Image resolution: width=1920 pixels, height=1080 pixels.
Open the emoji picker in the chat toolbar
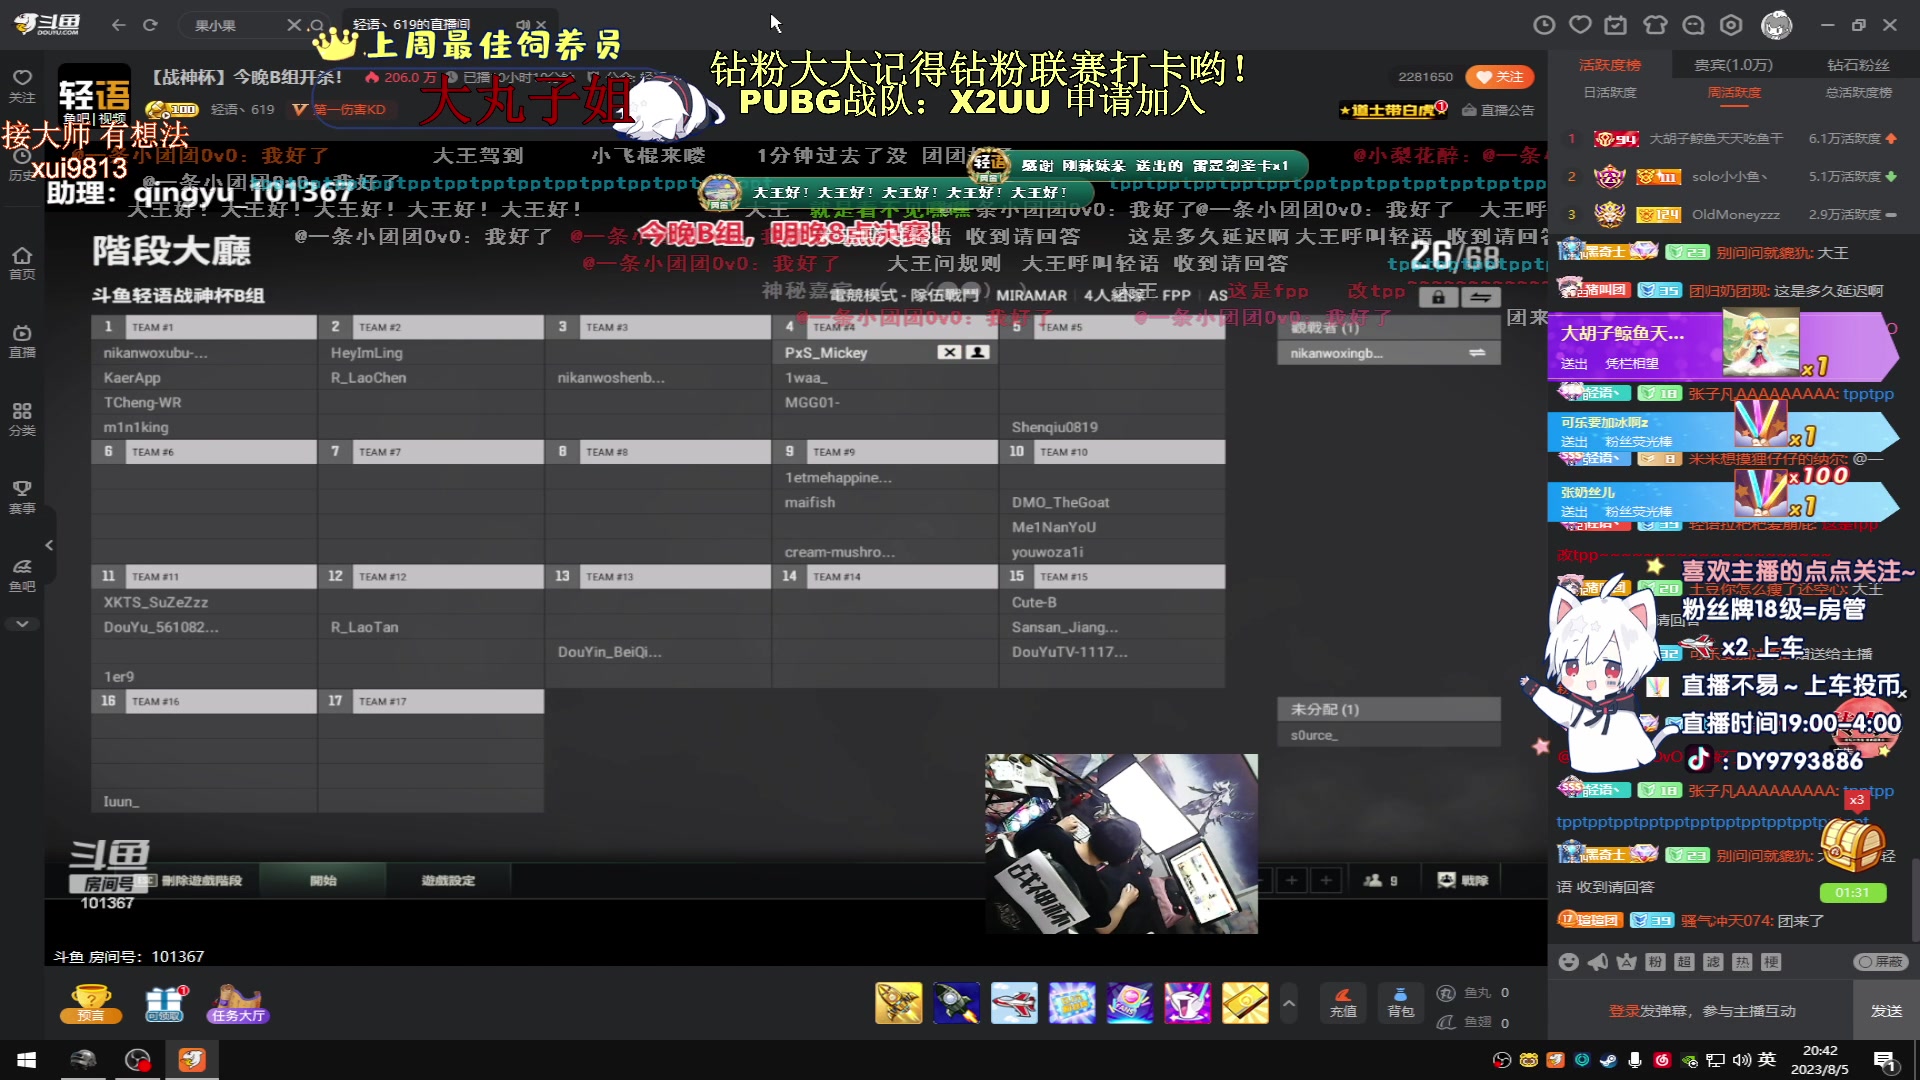coord(1569,961)
